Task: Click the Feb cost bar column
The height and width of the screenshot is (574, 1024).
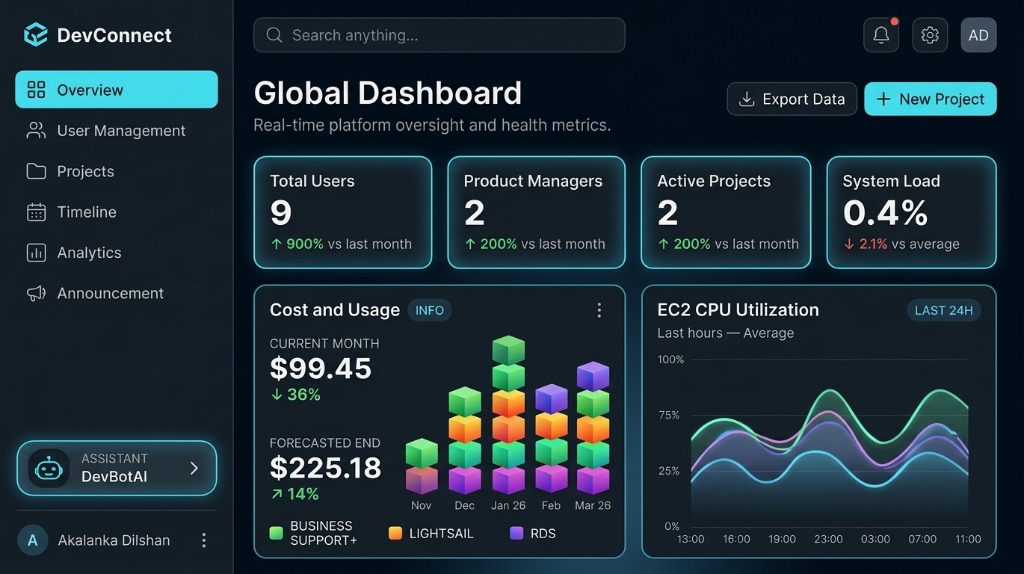Action: tap(551, 438)
